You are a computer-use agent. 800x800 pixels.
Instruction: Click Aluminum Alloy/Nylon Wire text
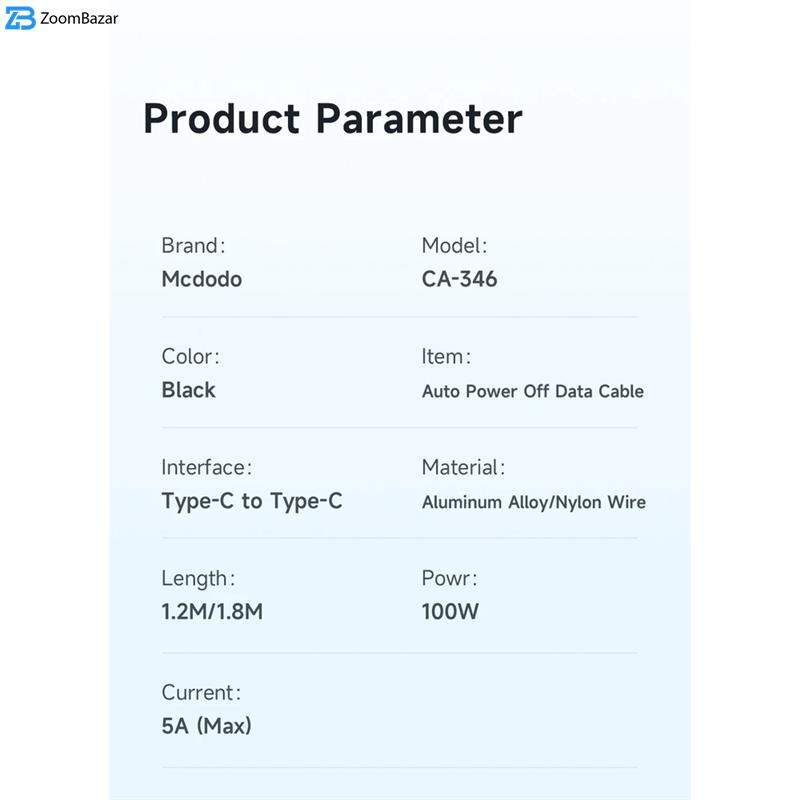click(x=533, y=502)
